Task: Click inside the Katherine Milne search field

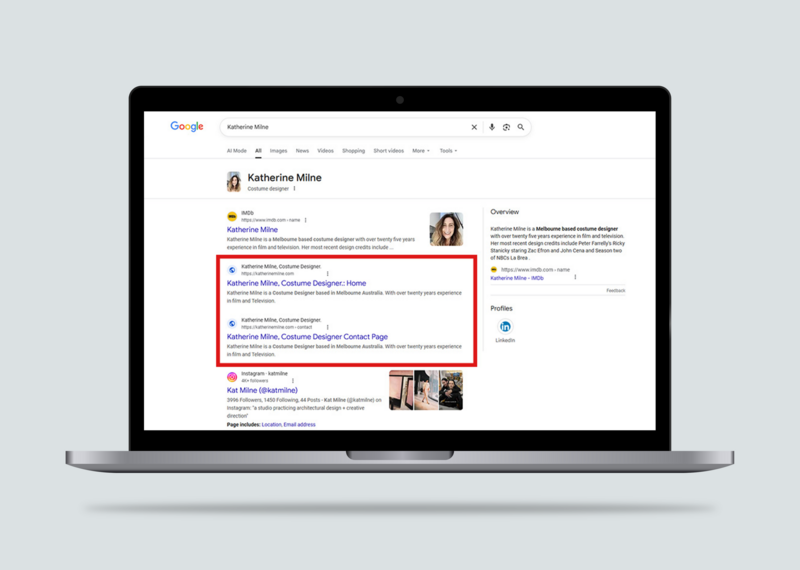Action: 340,128
